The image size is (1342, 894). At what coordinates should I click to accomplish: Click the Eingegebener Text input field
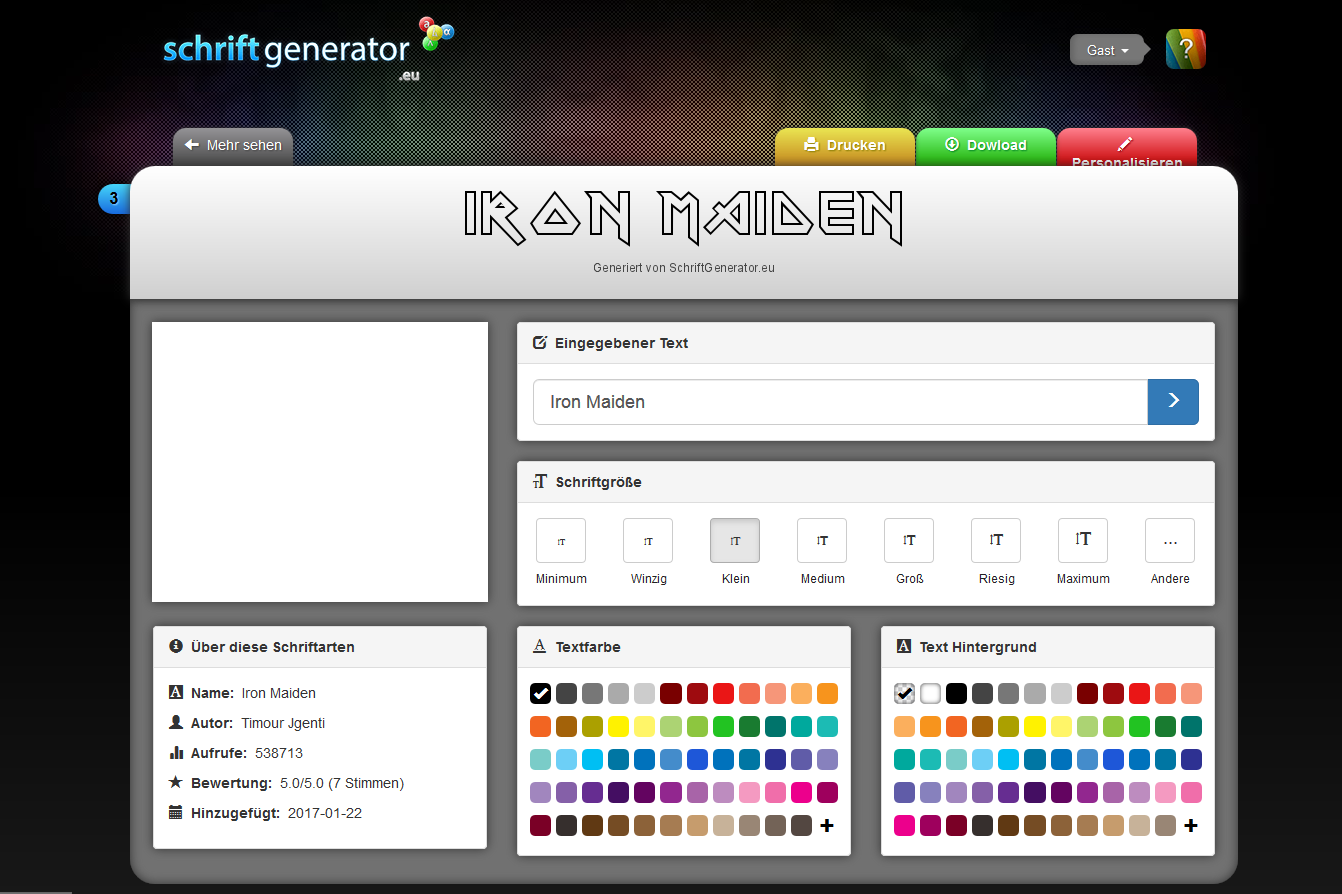click(840, 402)
